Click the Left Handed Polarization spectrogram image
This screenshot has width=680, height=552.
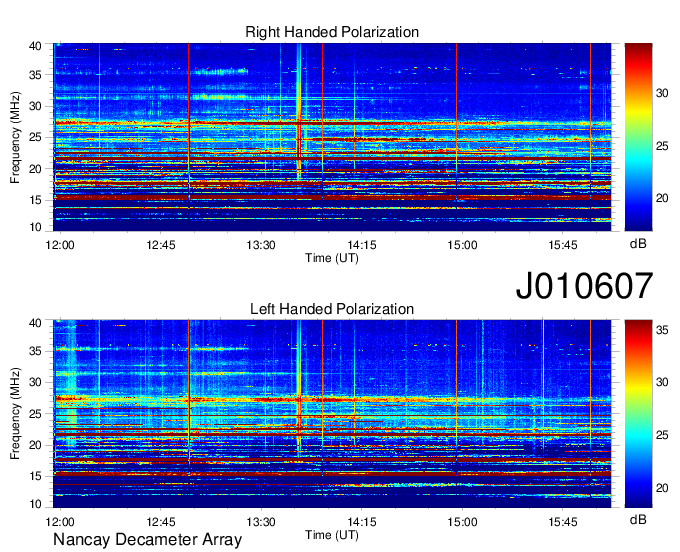tap(332, 414)
